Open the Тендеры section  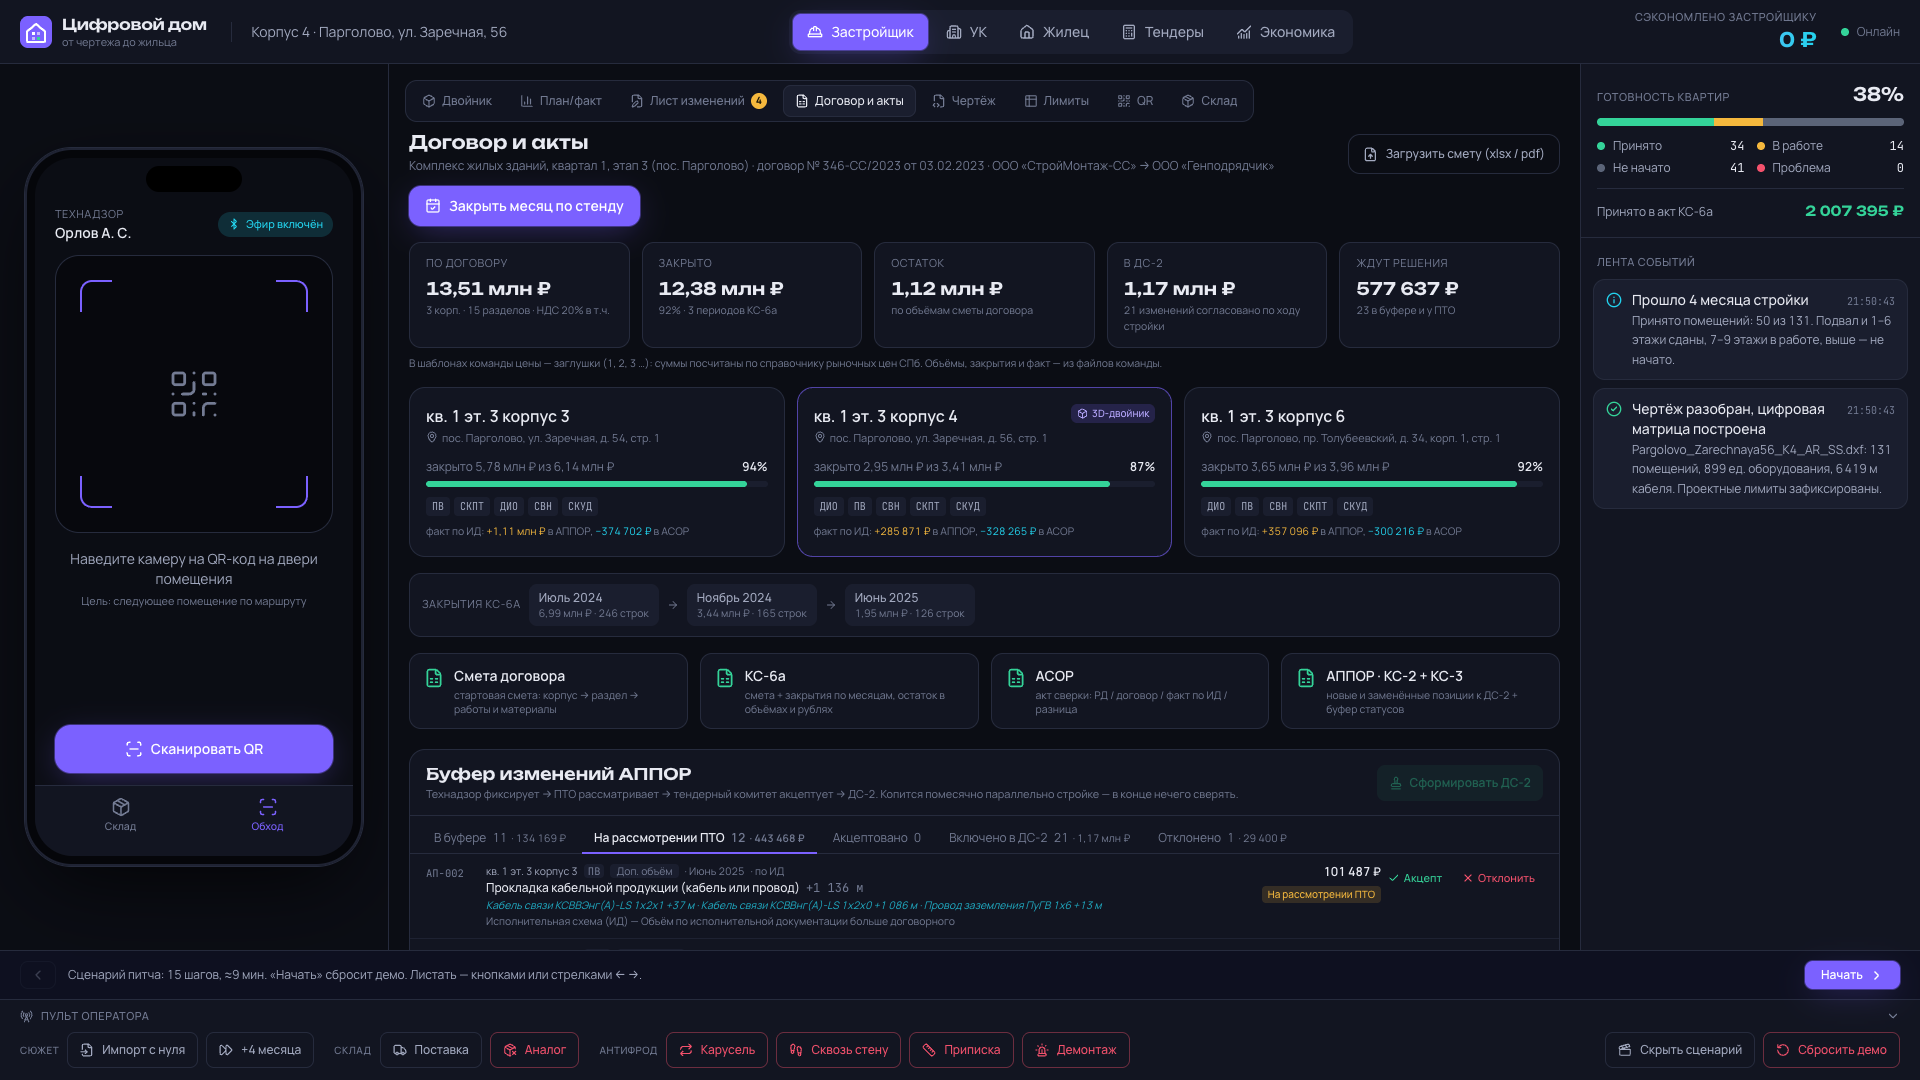1163,32
